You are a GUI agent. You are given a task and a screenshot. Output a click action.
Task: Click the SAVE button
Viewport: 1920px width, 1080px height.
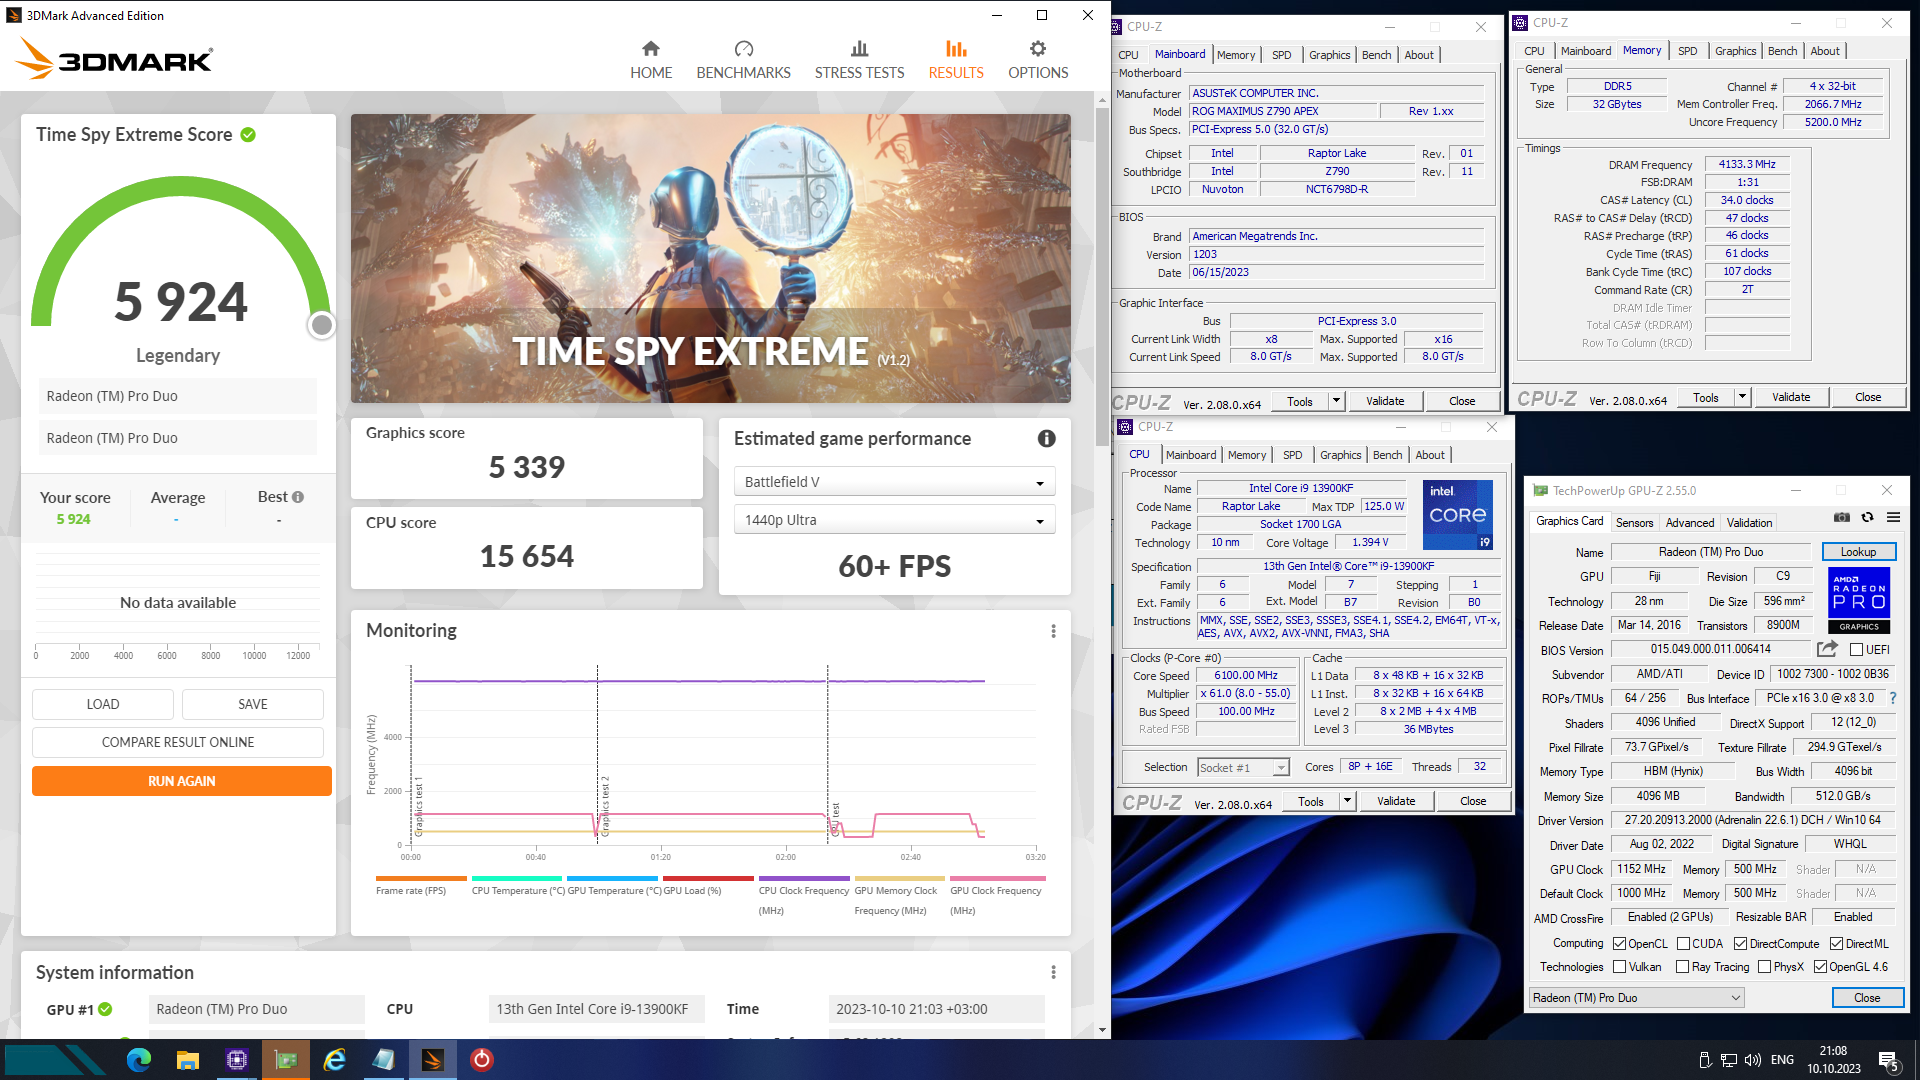click(253, 704)
